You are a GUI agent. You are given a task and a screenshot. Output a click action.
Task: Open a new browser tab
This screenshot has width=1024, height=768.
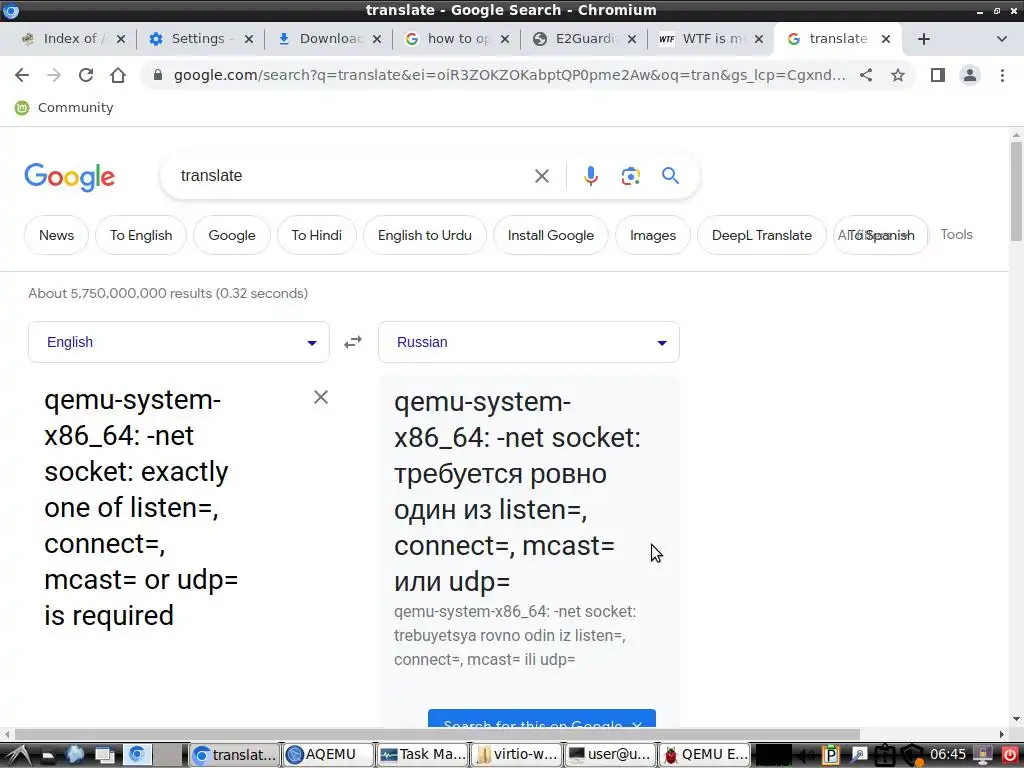pos(923,39)
